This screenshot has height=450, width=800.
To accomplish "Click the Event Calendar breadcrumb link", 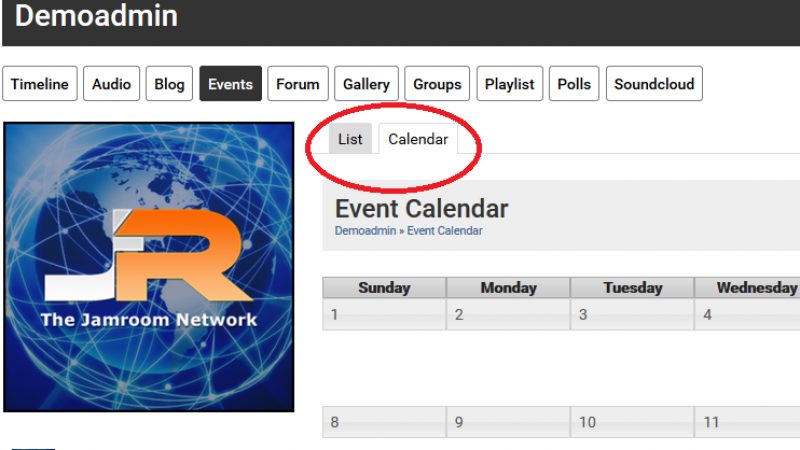I will pos(444,231).
